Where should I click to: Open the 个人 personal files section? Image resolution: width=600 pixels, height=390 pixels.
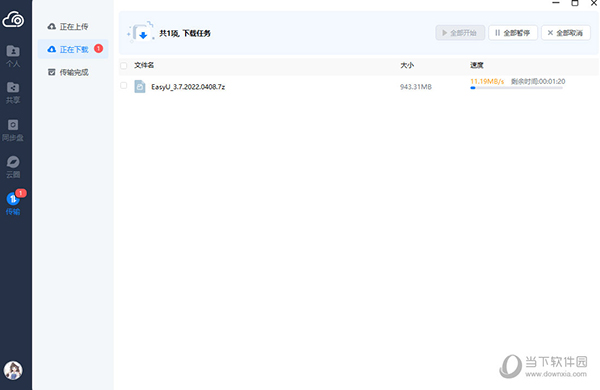click(x=13, y=56)
